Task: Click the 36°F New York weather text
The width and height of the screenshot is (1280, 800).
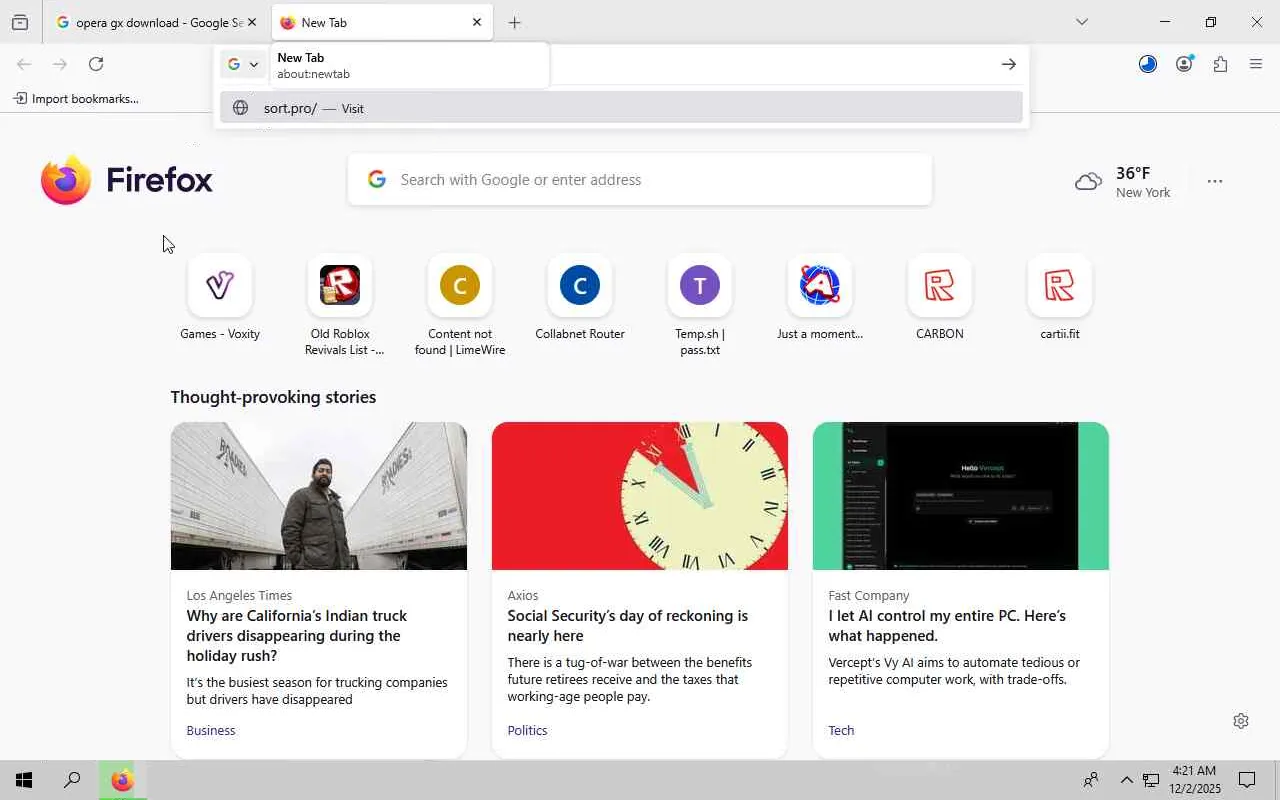Action: [x=1143, y=182]
